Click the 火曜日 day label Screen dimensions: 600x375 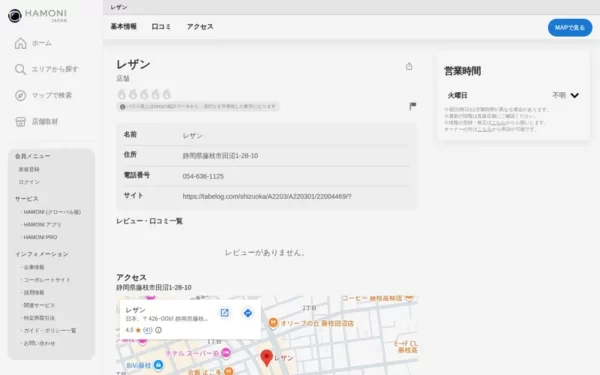point(457,95)
